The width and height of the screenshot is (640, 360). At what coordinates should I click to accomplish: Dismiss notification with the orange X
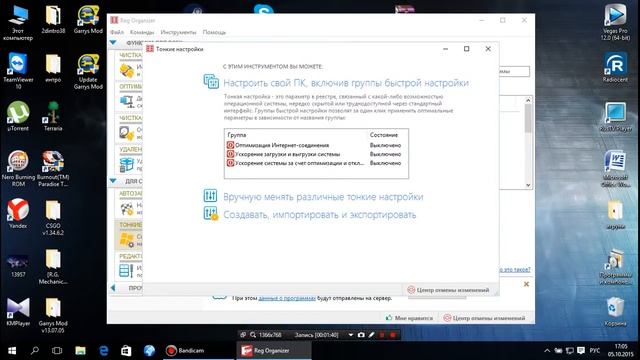click(526, 284)
